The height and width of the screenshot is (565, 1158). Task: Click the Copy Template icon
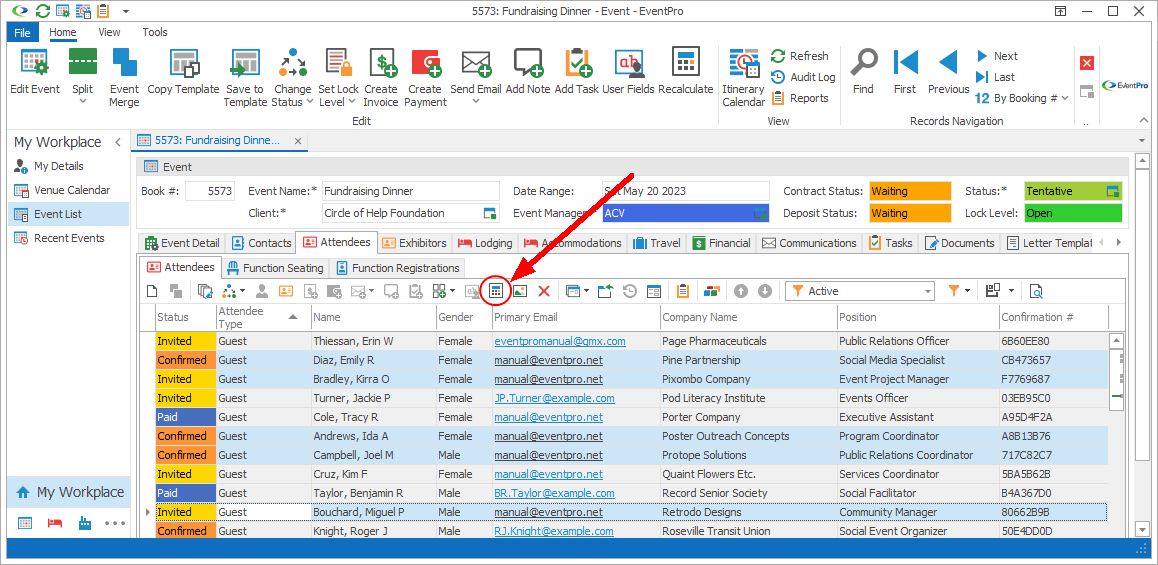pos(183,62)
